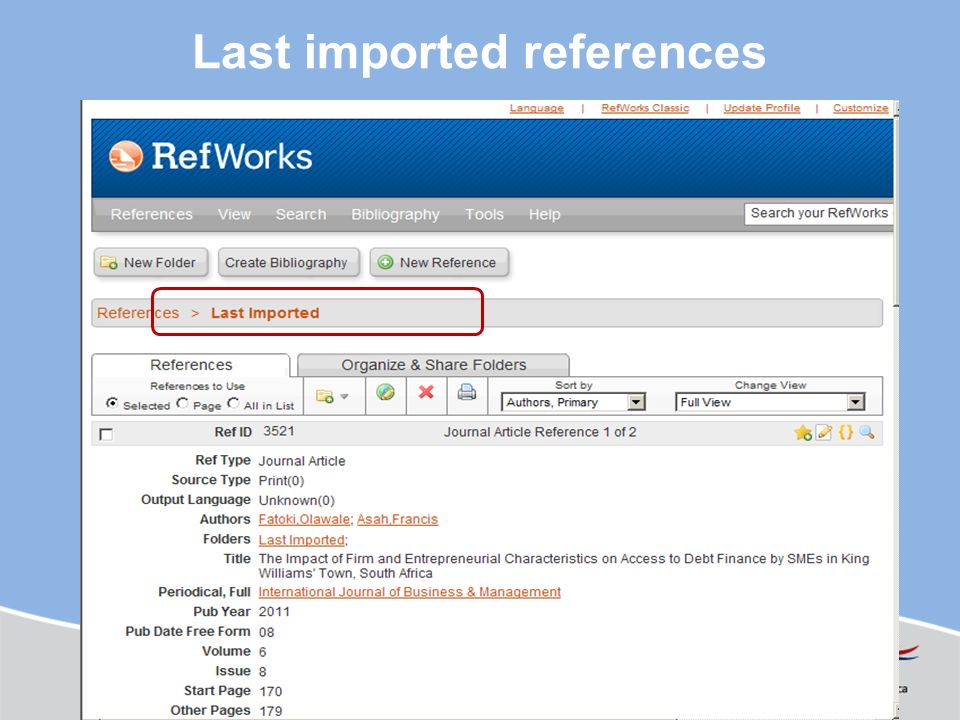Open the add-to-folder icon in the toolbar
960x720 pixels.
[x=324, y=396]
